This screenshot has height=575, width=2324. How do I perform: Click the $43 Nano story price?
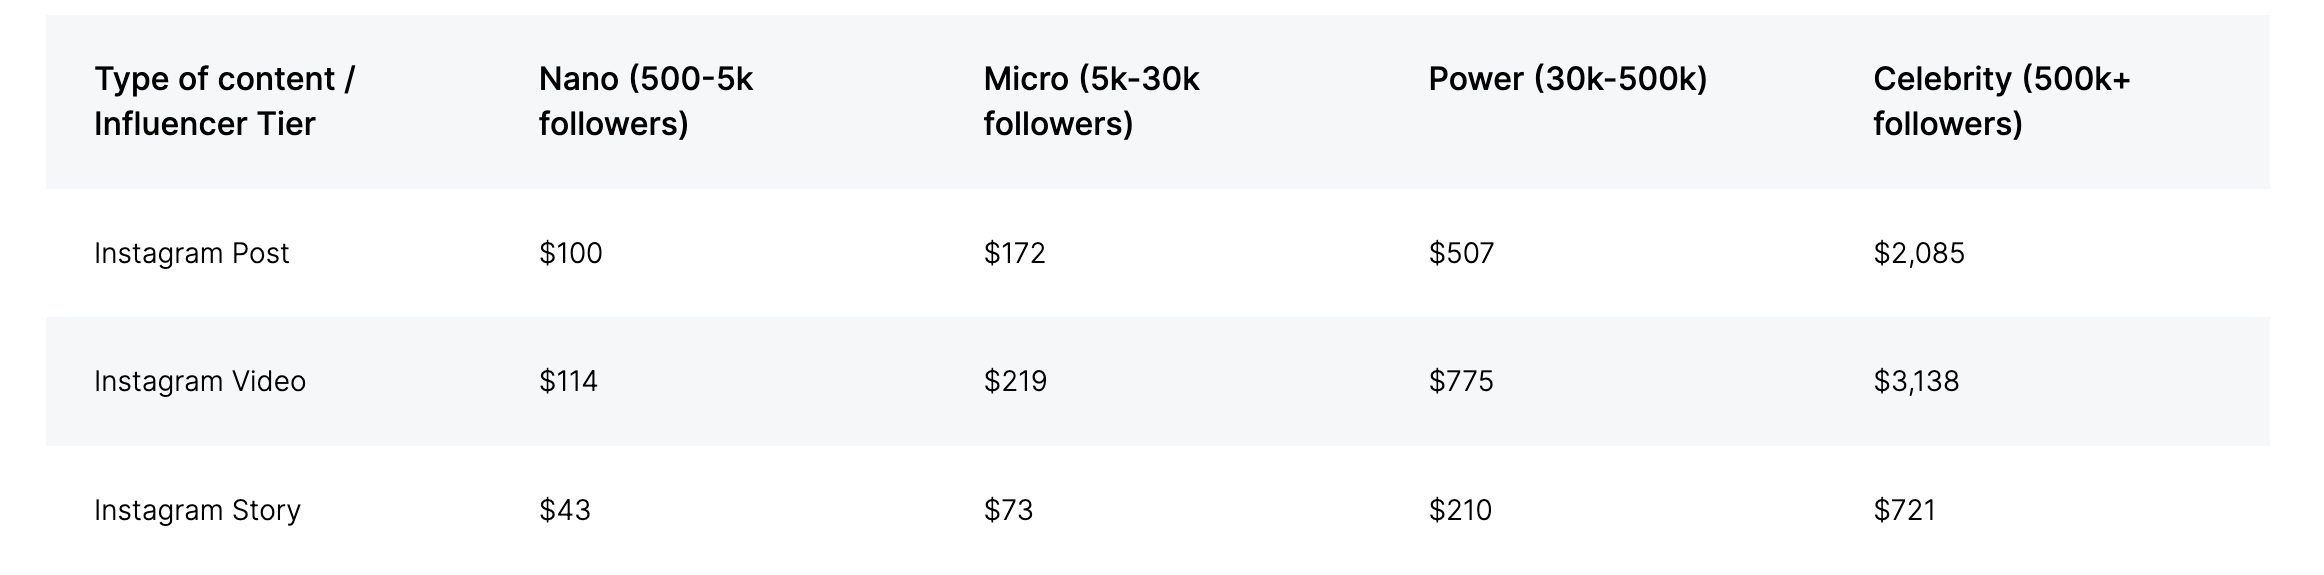tap(564, 510)
